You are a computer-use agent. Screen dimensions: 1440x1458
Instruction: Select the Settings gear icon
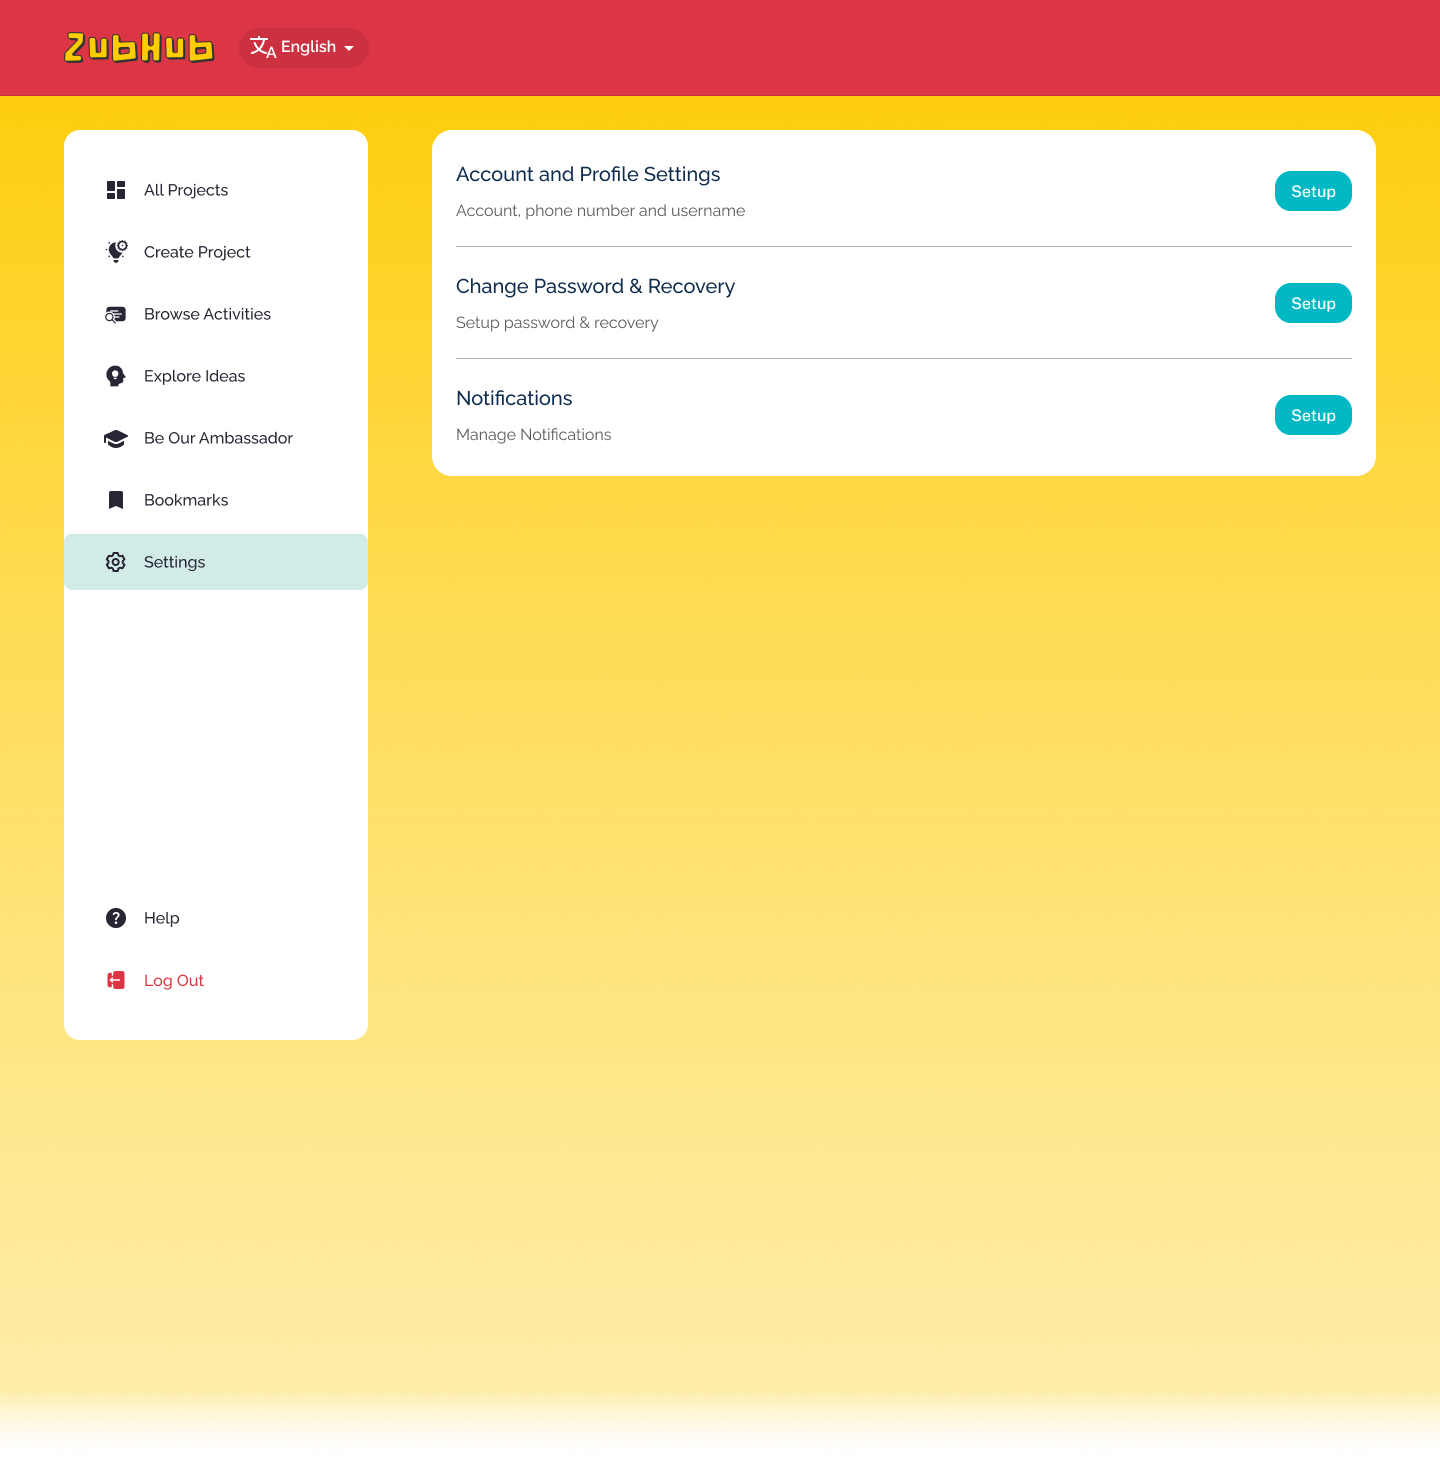[115, 562]
